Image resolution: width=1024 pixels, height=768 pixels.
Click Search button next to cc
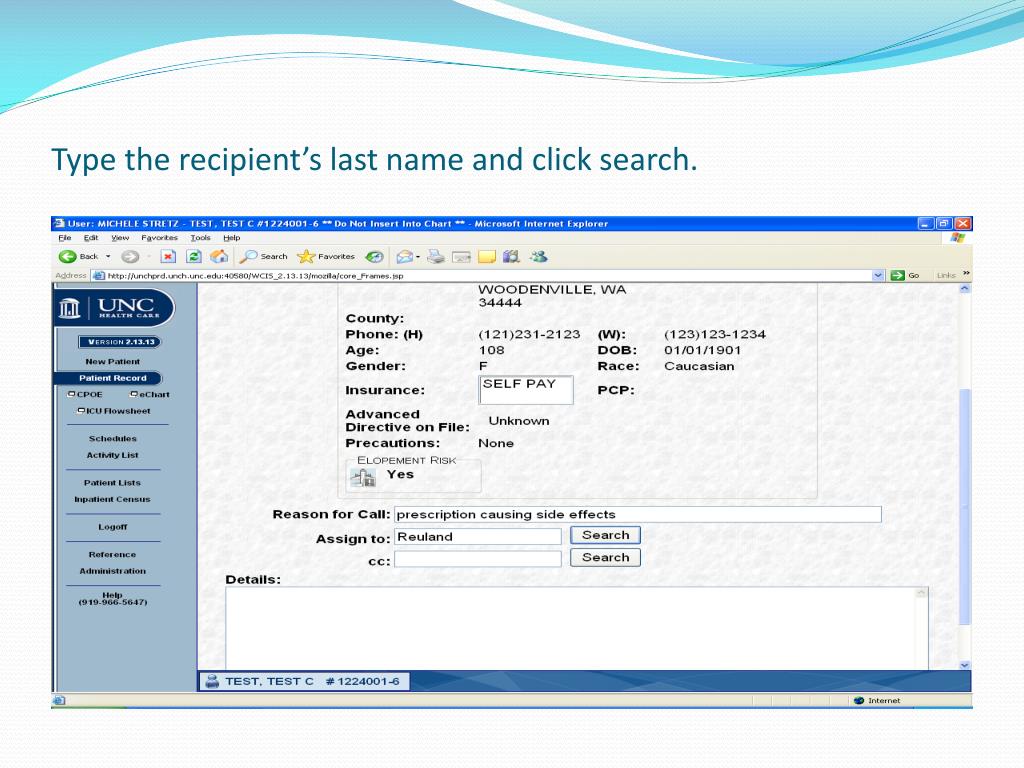pyautogui.click(x=605, y=558)
